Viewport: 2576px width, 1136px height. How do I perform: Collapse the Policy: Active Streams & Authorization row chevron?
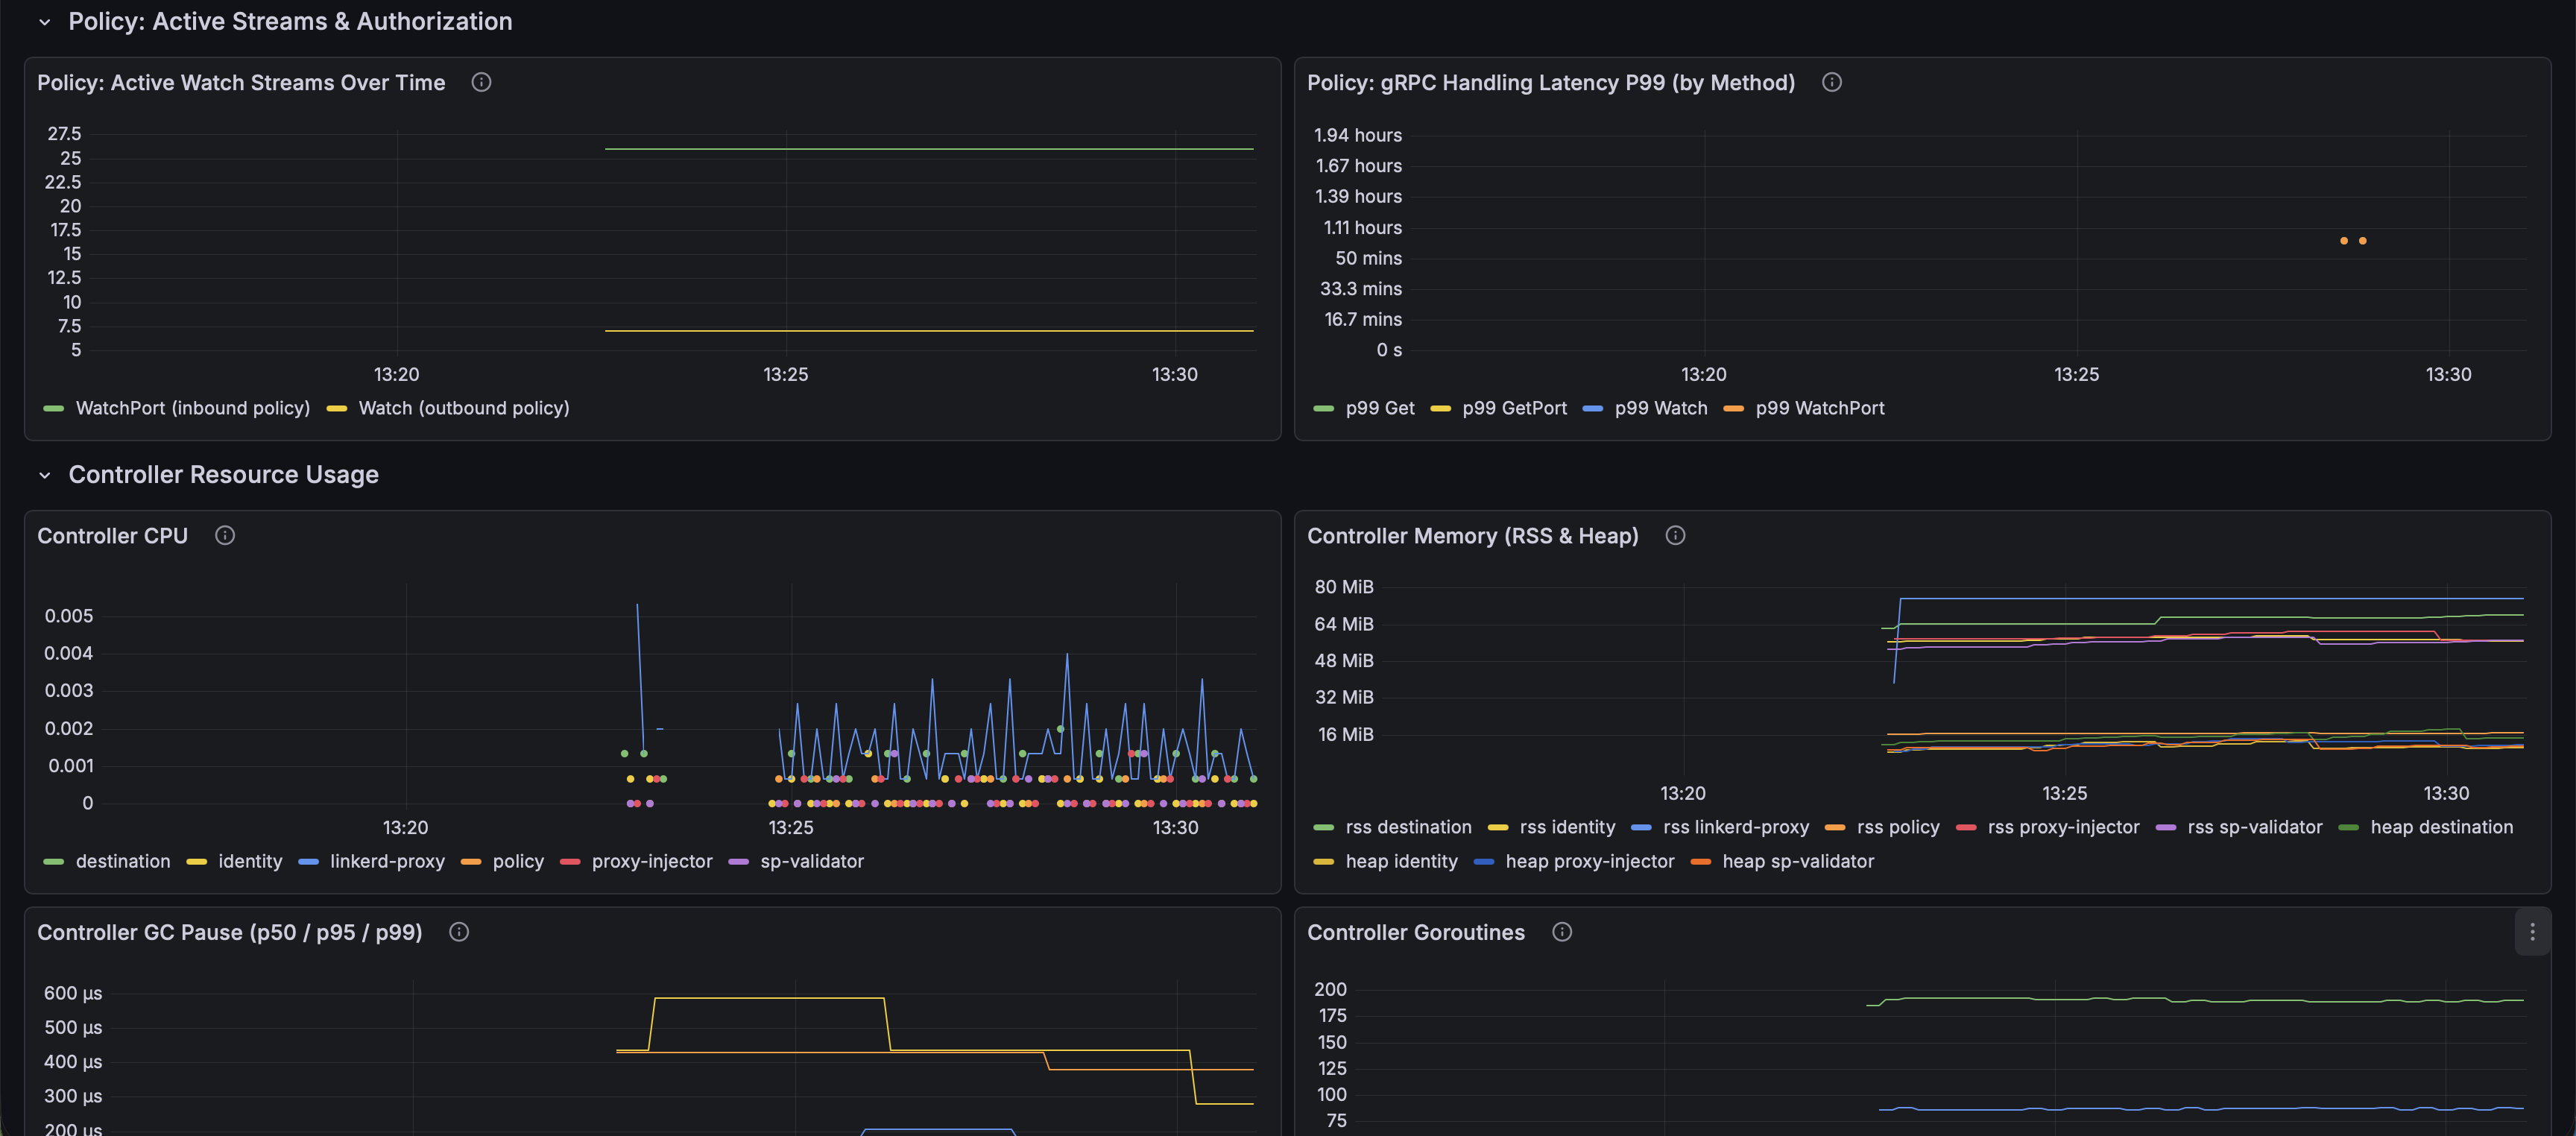45,22
